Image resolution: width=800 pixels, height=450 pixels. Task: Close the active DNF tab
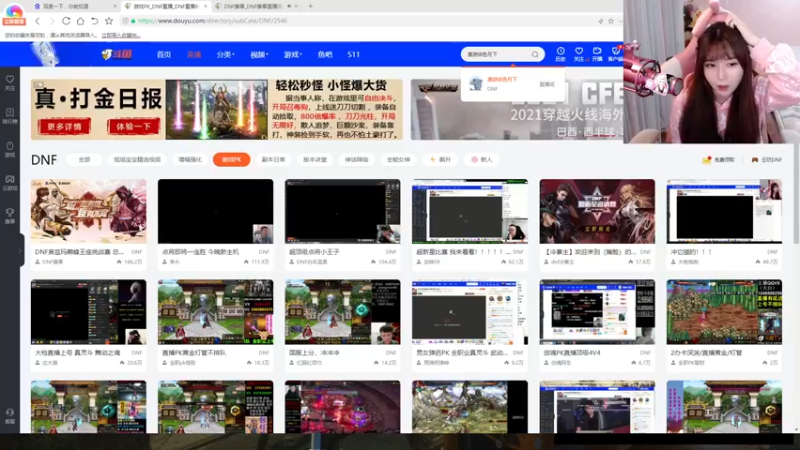click(206, 6)
